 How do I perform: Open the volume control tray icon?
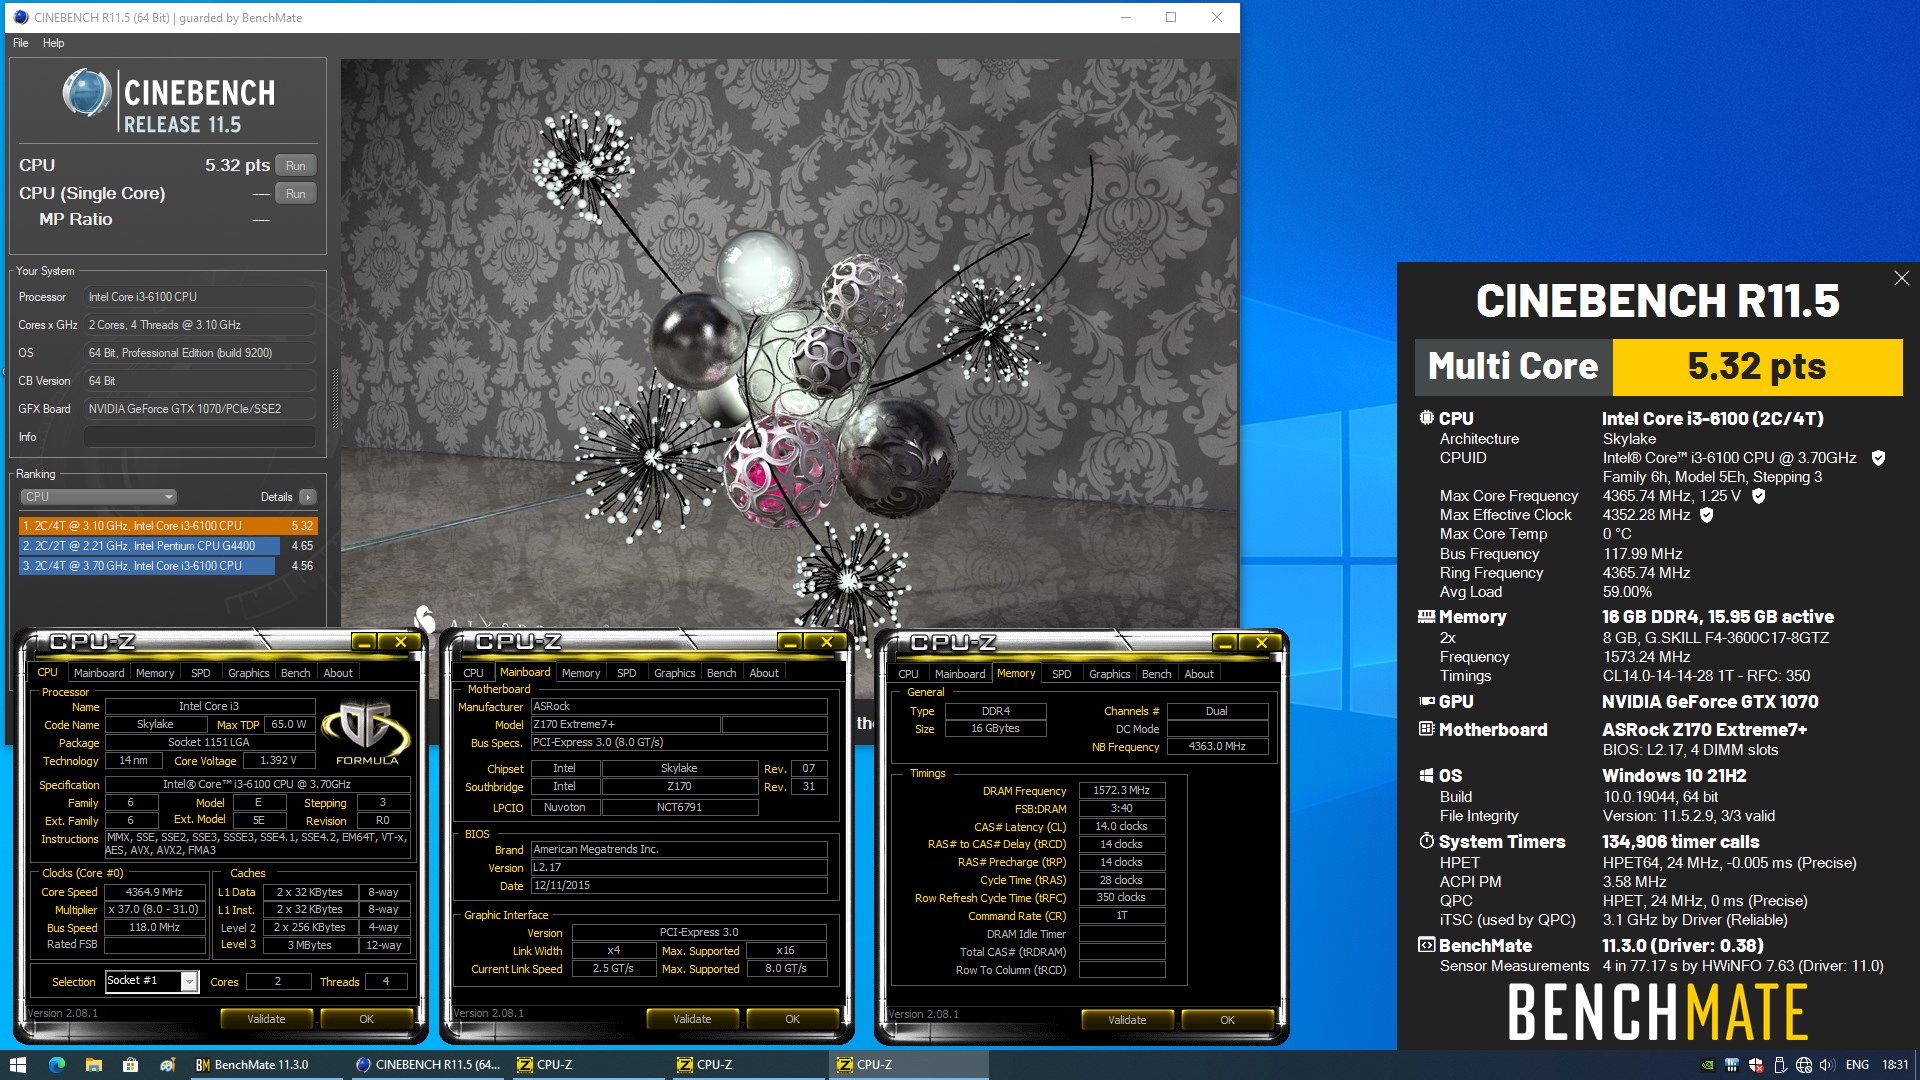[1827, 1065]
